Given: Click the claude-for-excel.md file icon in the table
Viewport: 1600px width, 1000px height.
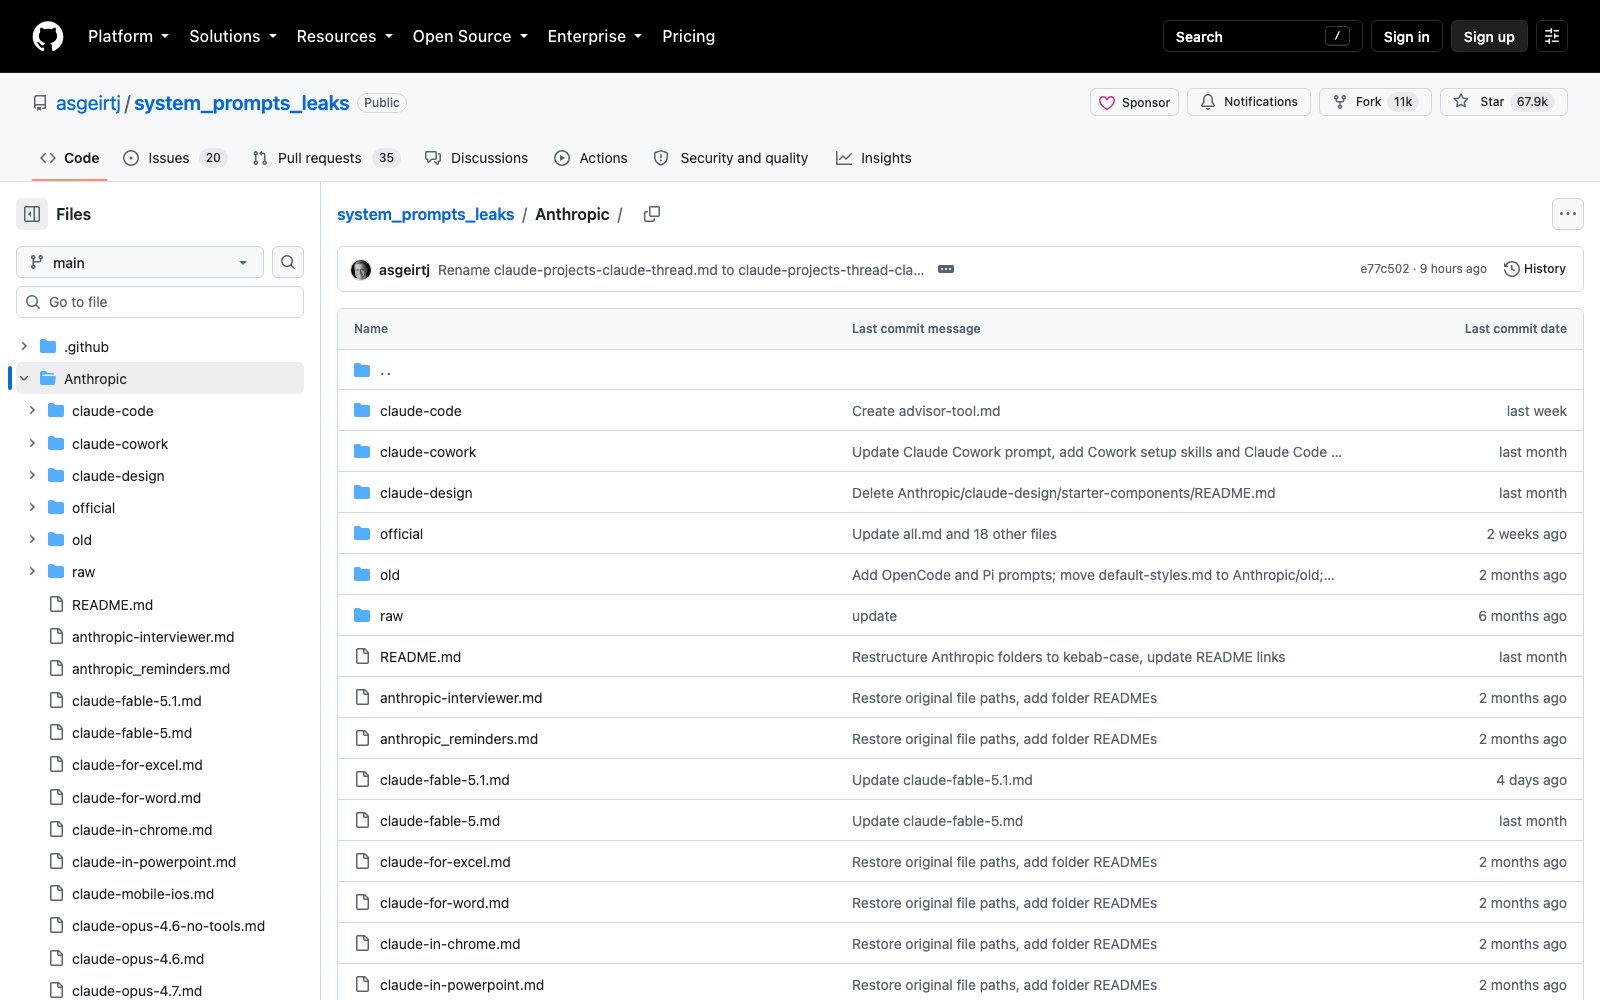Looking at the screenshot, I should click(362, 862).
